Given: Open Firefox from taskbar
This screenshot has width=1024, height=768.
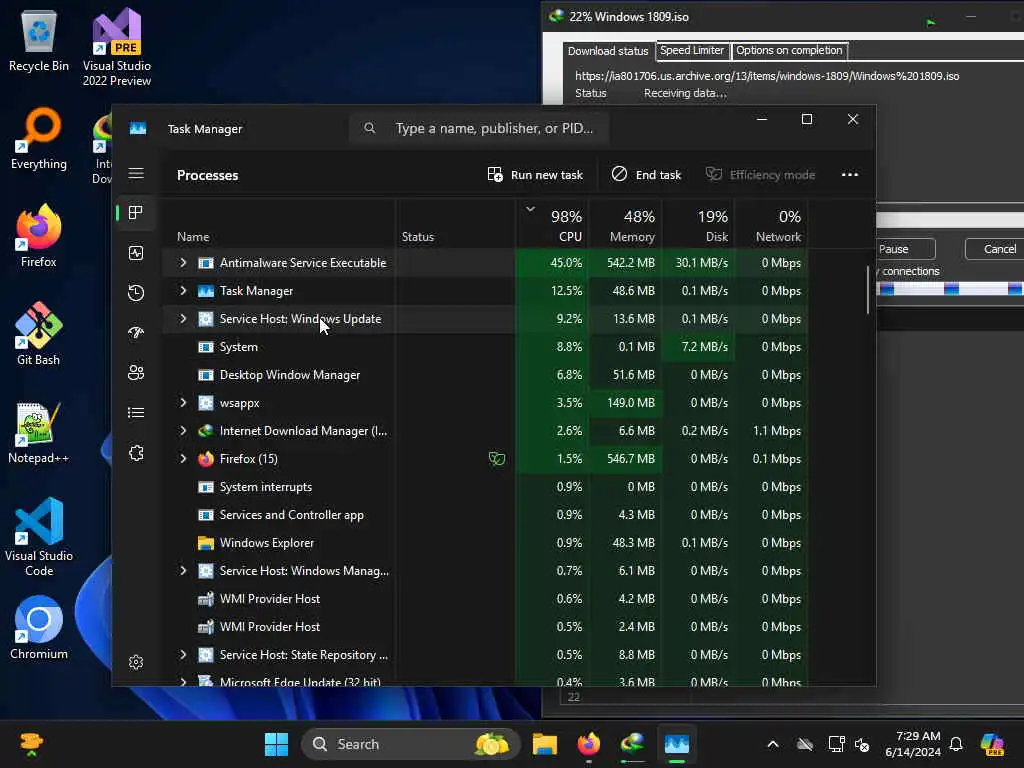Looking at the screenshot, I should [x=588, y=744].
